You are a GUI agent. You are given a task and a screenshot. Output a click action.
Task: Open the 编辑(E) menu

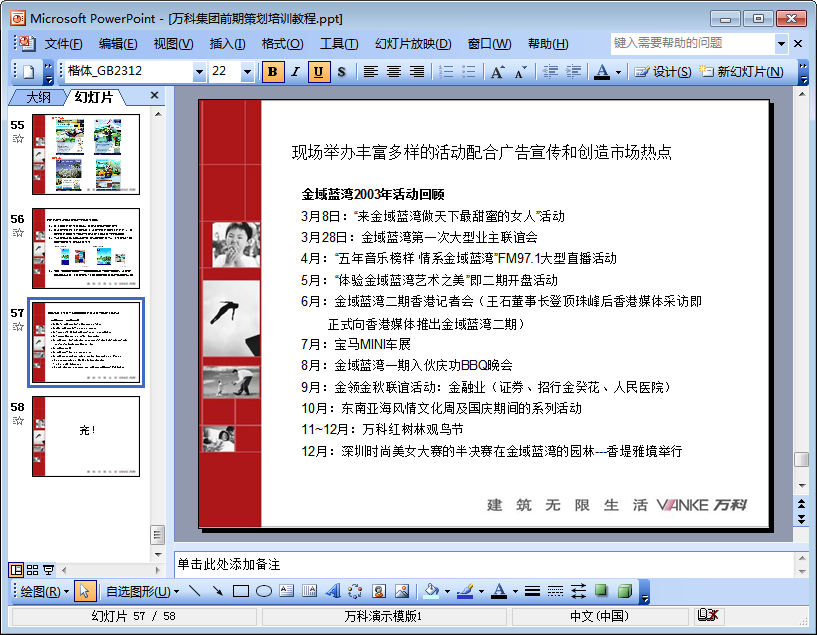(x=118, y=44)
